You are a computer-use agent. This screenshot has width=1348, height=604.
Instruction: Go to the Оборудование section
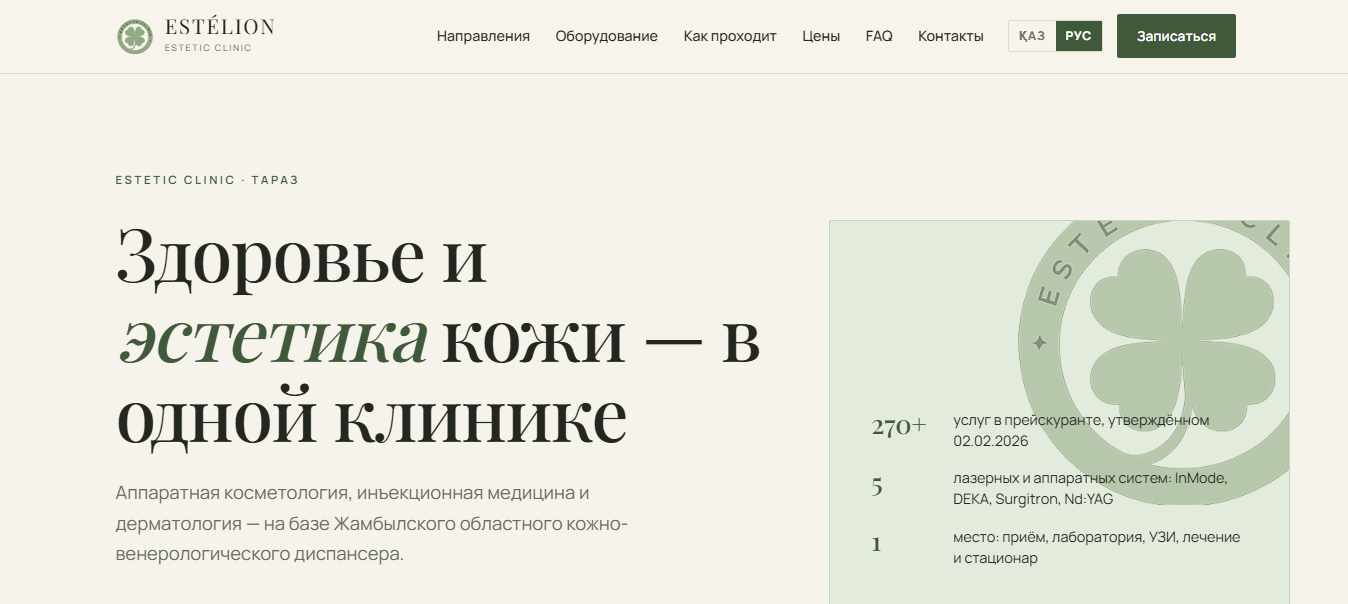607,36
